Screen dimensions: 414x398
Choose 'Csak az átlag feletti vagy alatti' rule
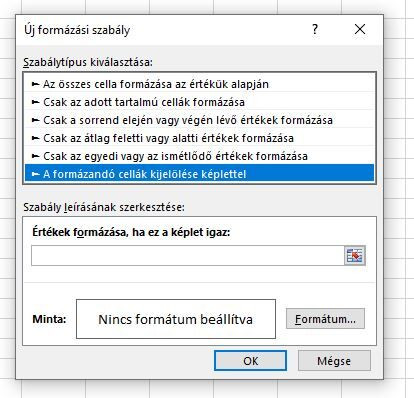point(199,138)
